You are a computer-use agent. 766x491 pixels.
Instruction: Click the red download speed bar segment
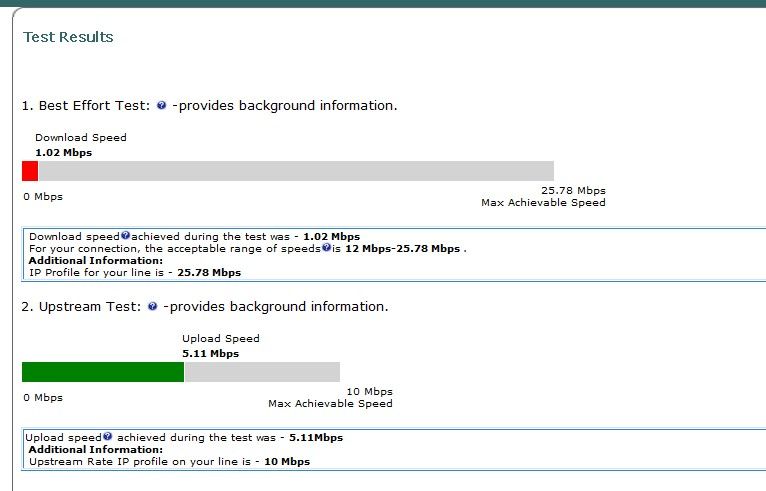click(x=30, y=171)
